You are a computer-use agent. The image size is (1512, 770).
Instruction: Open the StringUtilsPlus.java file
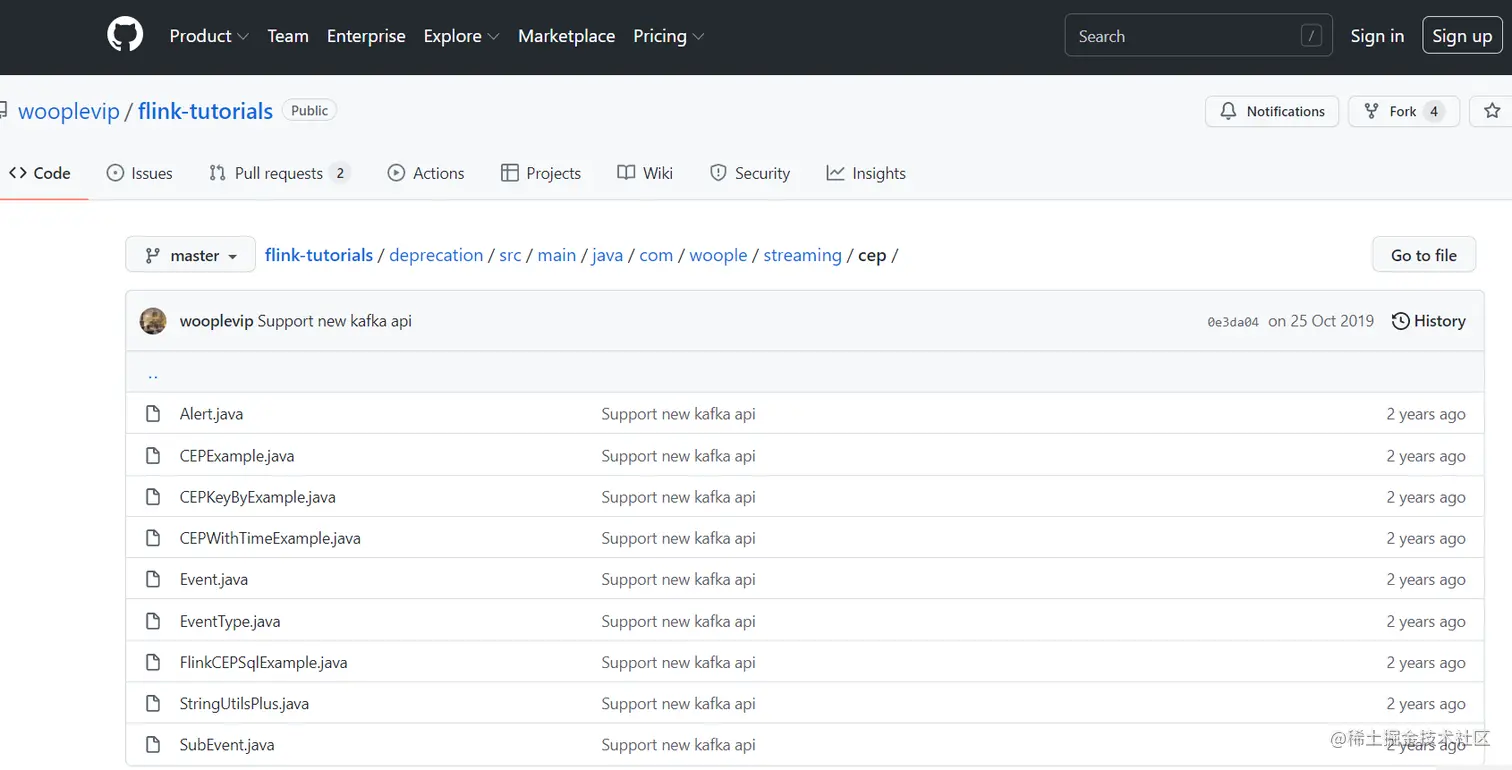pos(244,703)
